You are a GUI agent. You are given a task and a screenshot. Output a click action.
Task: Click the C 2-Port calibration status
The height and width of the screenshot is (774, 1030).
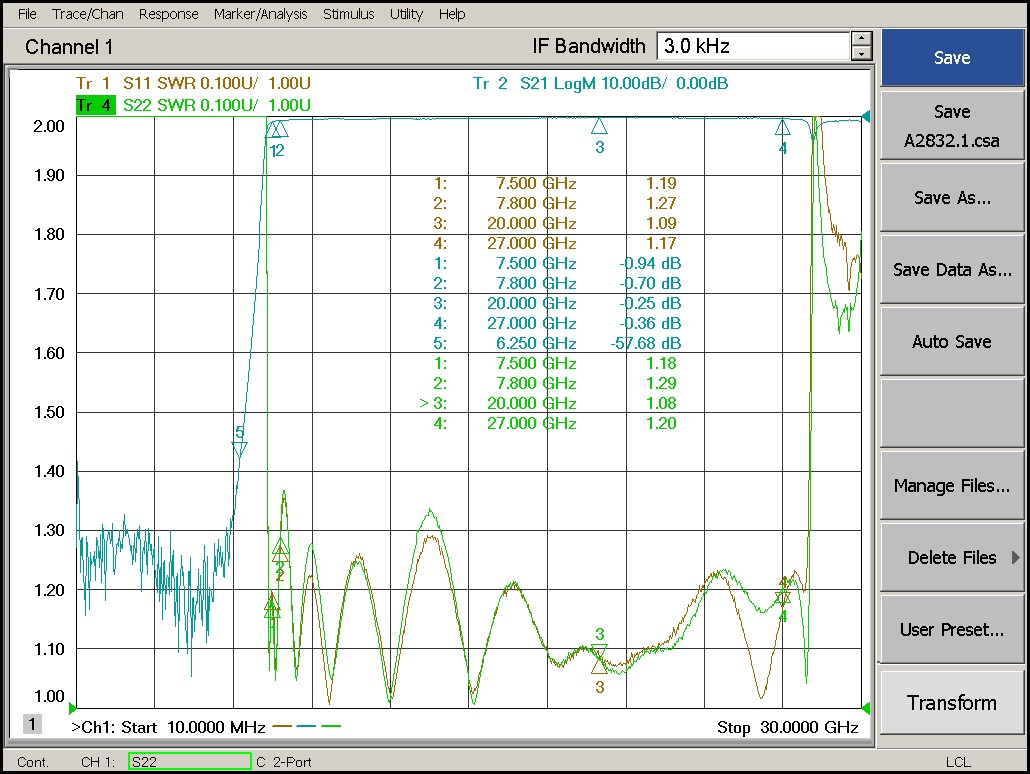284,762
